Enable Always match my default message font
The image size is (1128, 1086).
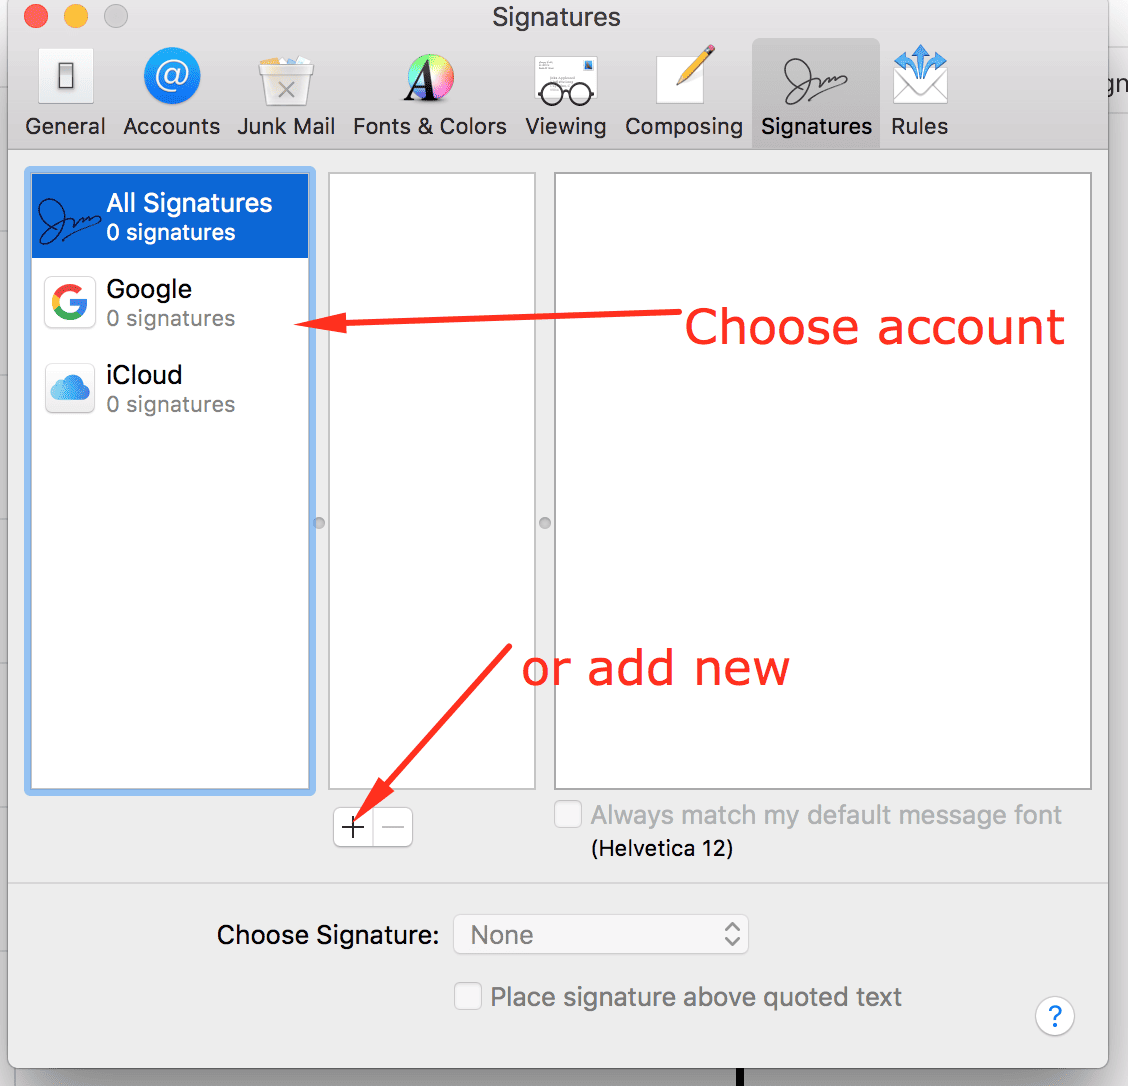[567, 814]
